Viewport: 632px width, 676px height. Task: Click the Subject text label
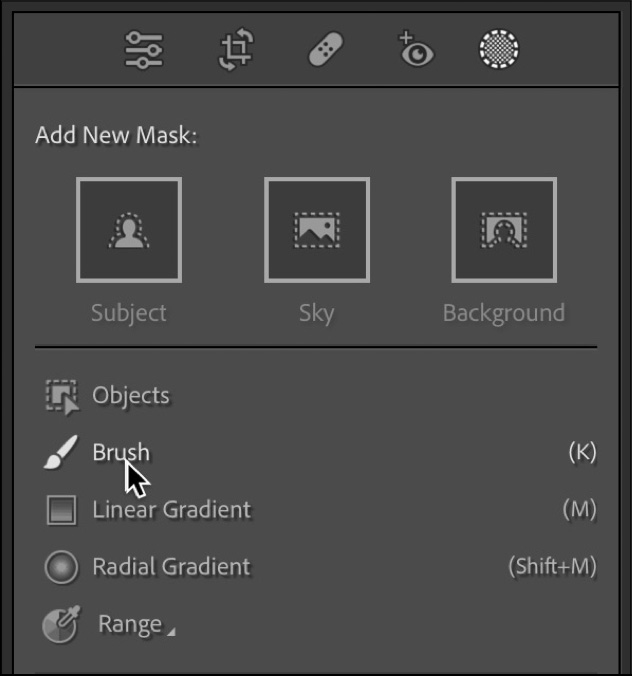click(129, 313)
